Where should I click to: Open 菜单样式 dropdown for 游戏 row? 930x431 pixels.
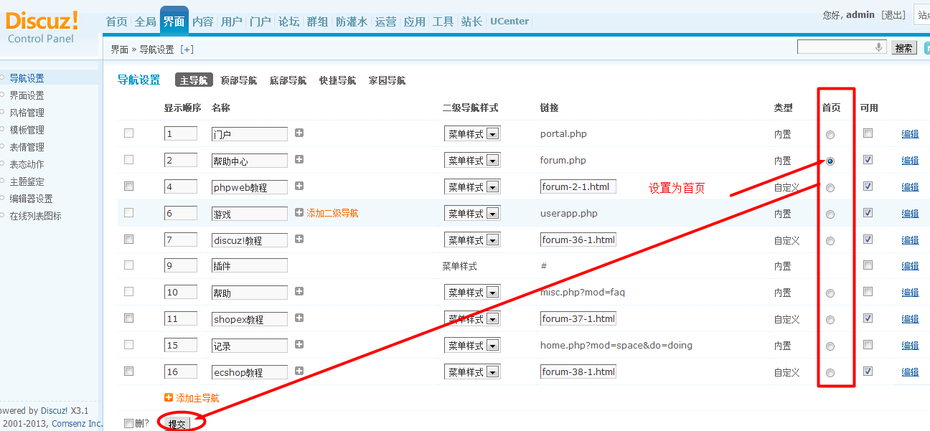pos(472,213)
